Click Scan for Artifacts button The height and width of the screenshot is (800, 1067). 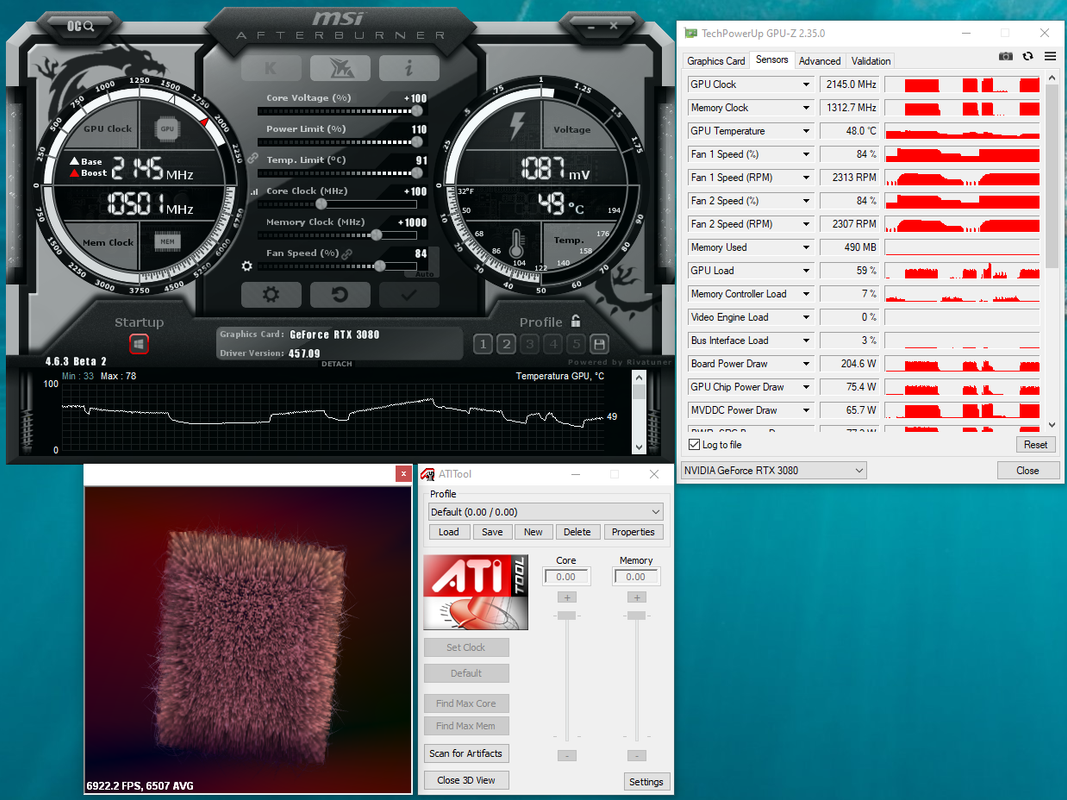(465, 753)
